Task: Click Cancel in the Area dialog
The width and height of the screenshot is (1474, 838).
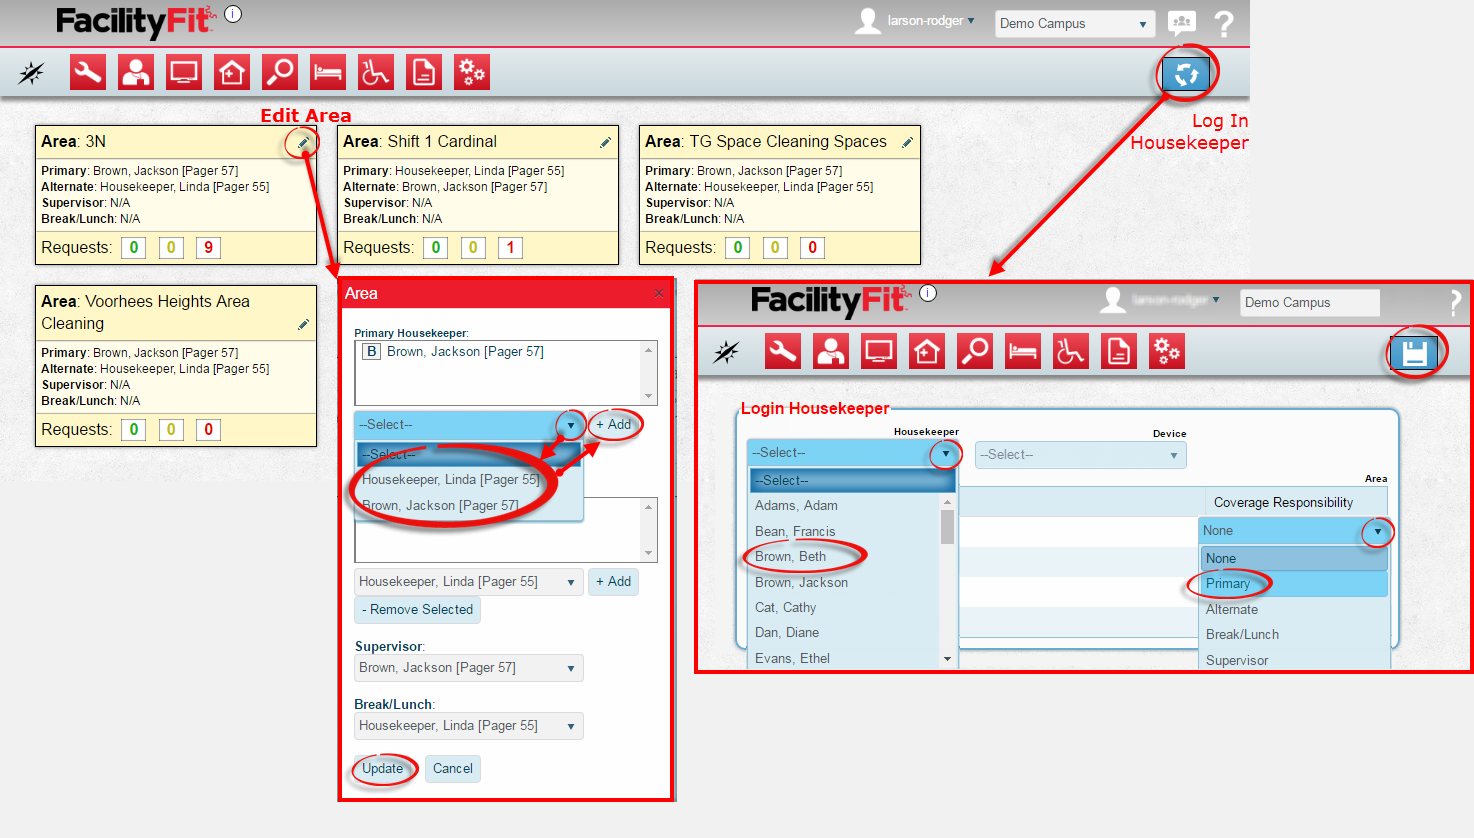Action: 452,769
